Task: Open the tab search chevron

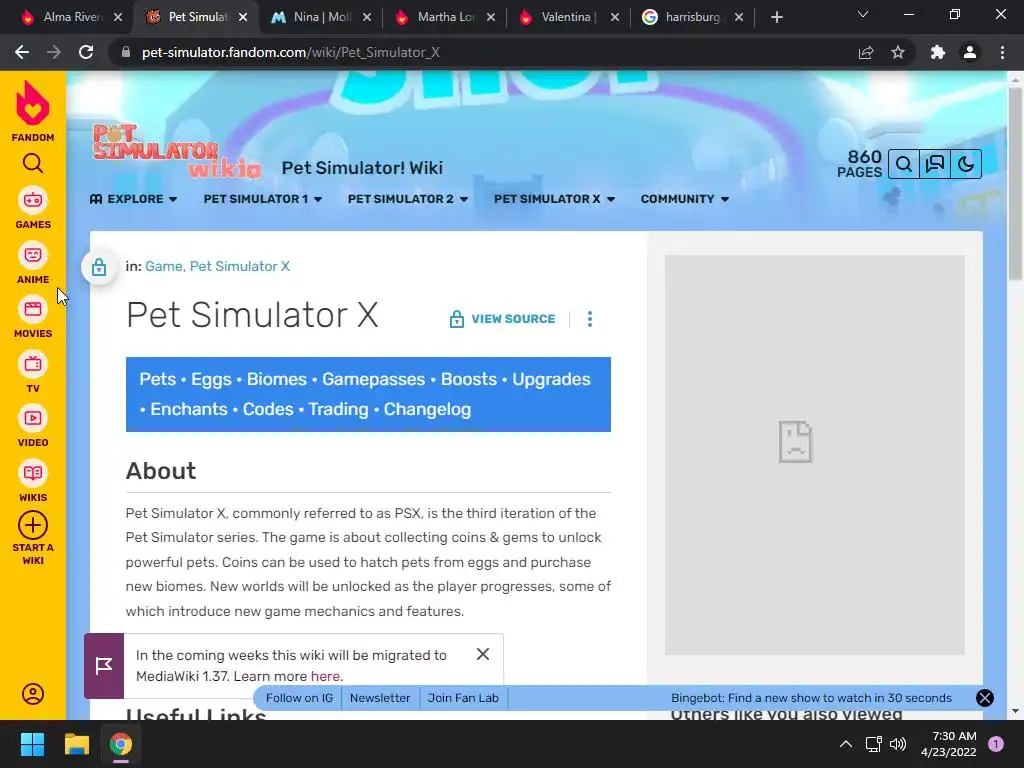Action: pyautogui.click(x=863, y=14)
